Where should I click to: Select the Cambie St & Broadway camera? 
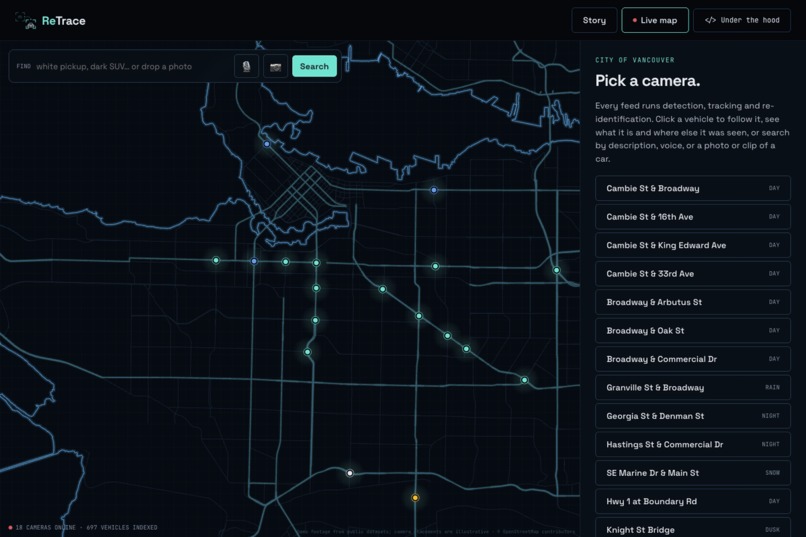pos(692,189)
